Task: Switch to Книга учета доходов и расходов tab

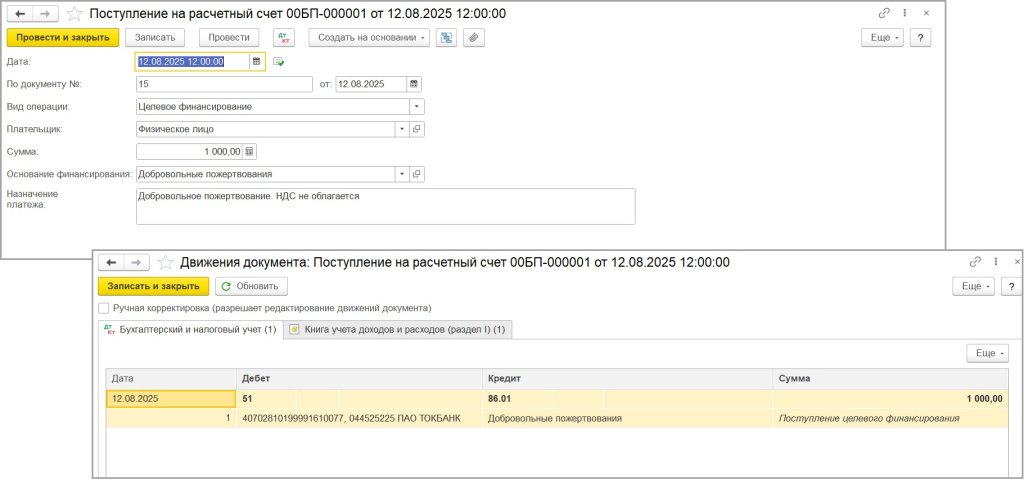Action: (x=398, y=329)
